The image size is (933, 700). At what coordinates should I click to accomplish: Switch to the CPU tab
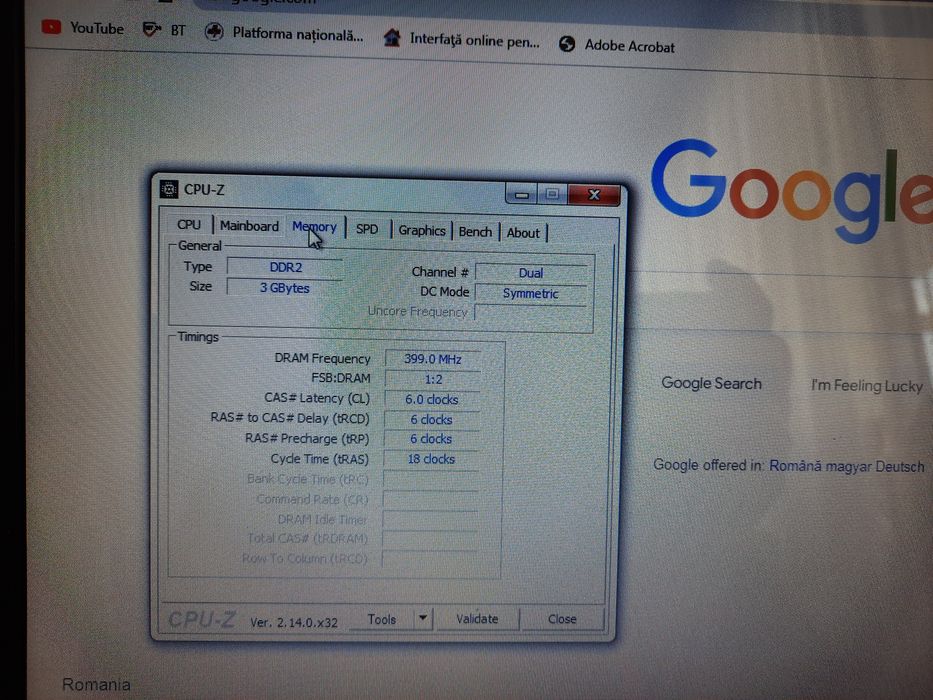click(189, 224)
